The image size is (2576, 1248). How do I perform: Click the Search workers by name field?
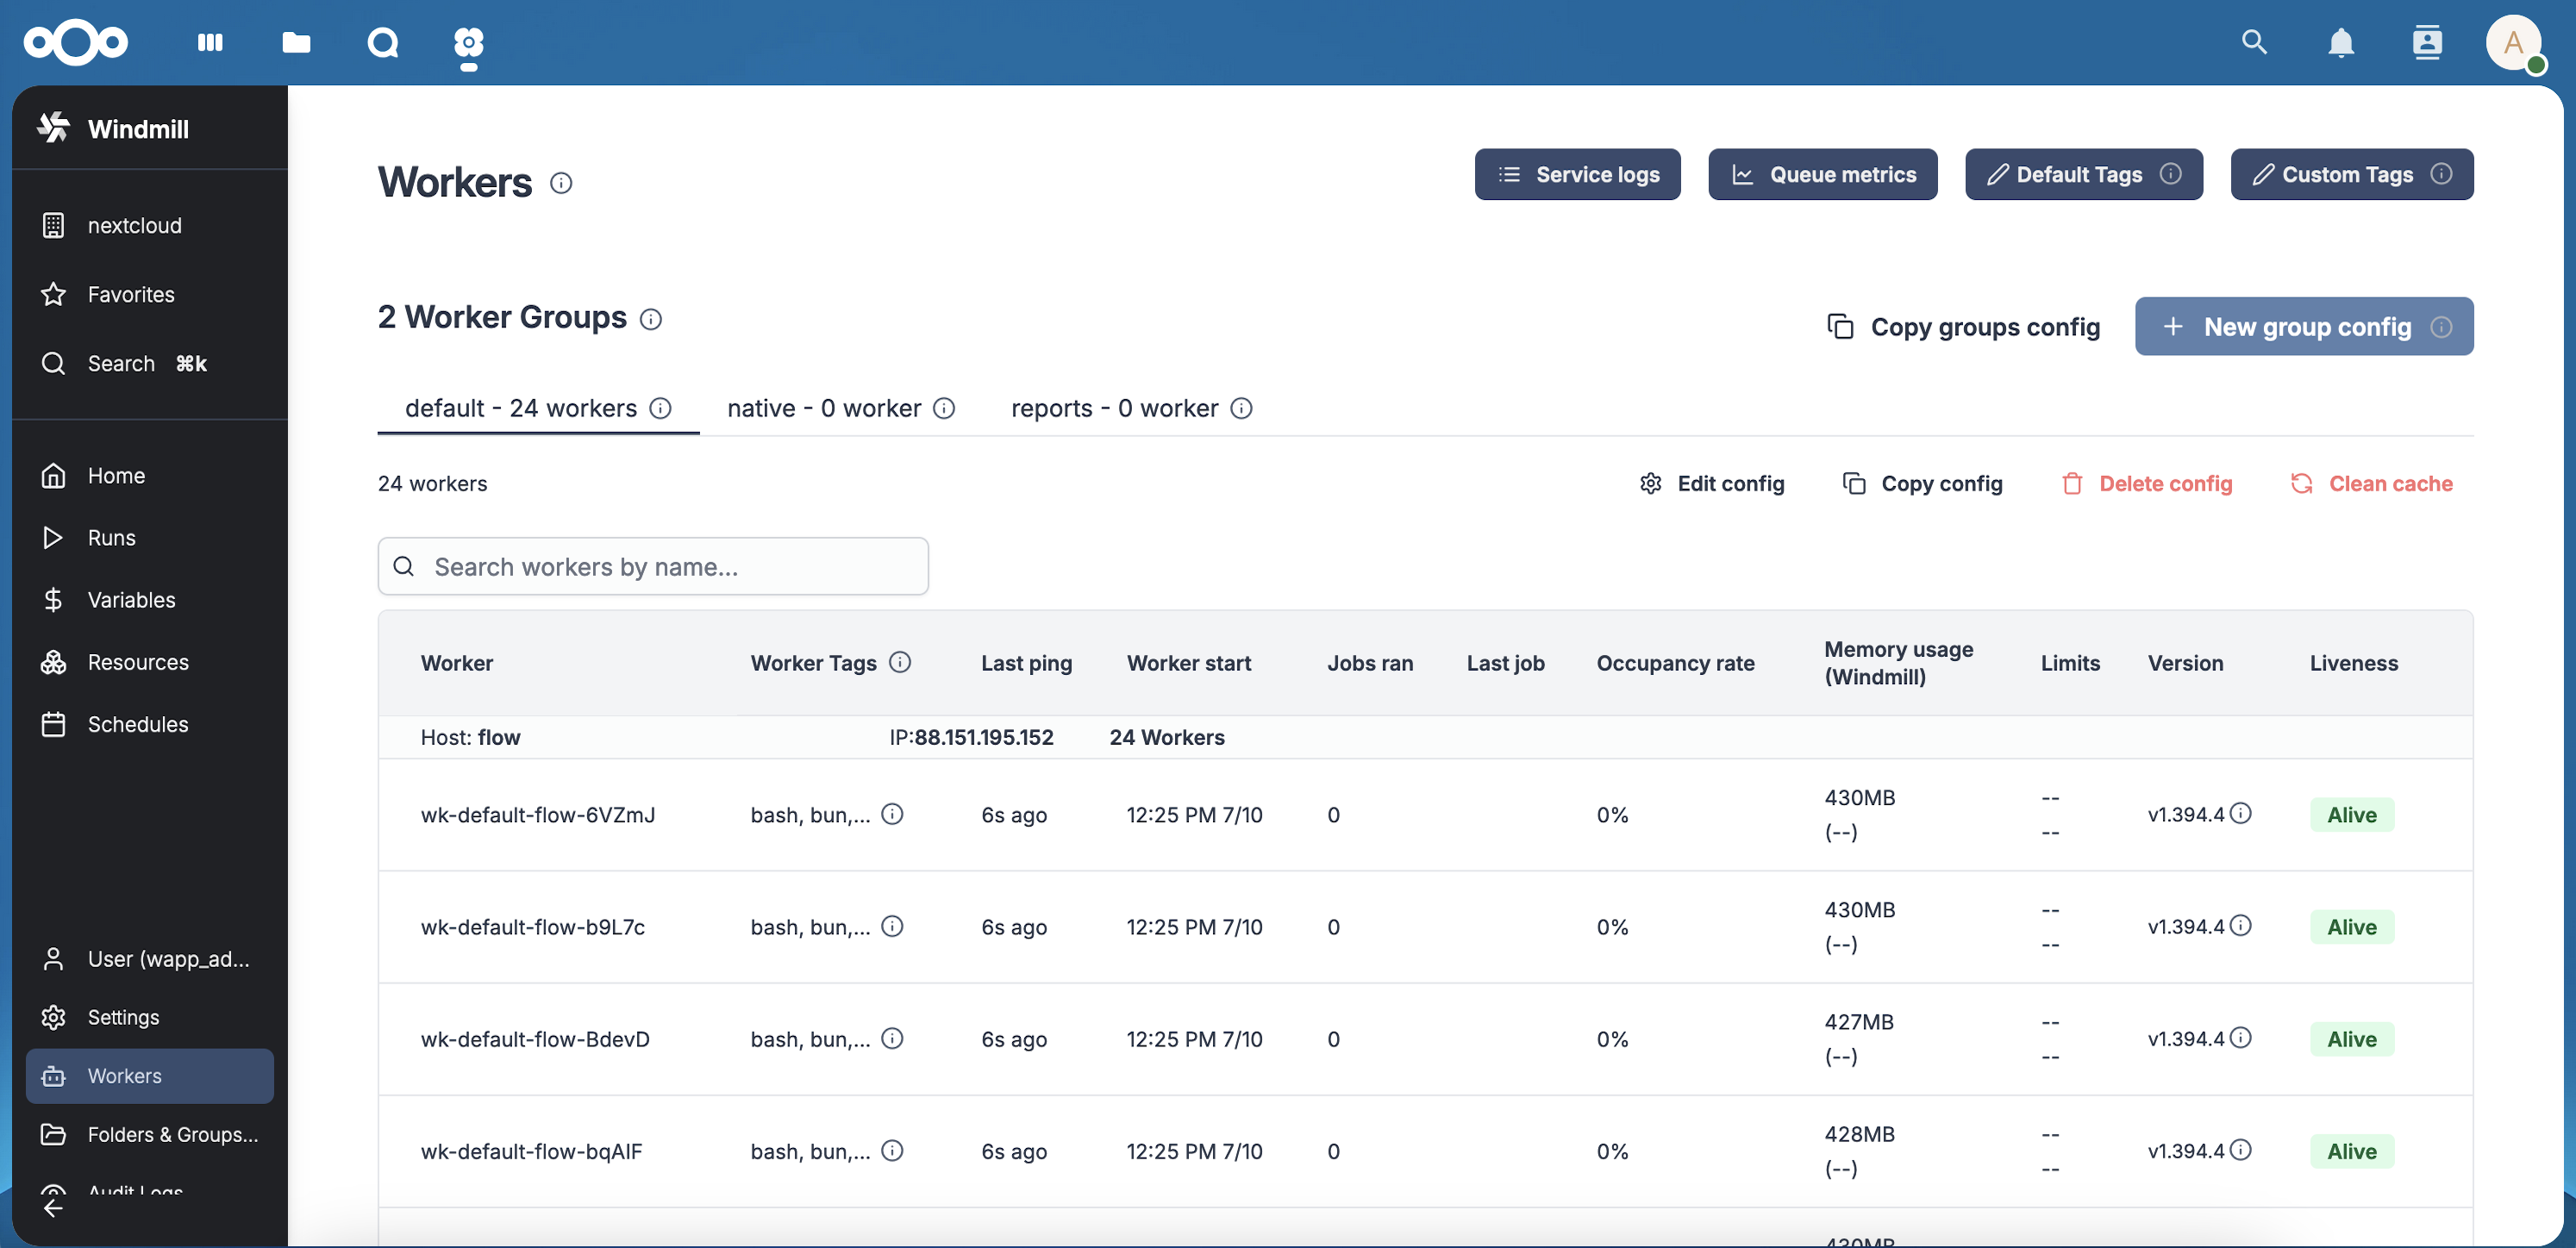click(653, 567)
